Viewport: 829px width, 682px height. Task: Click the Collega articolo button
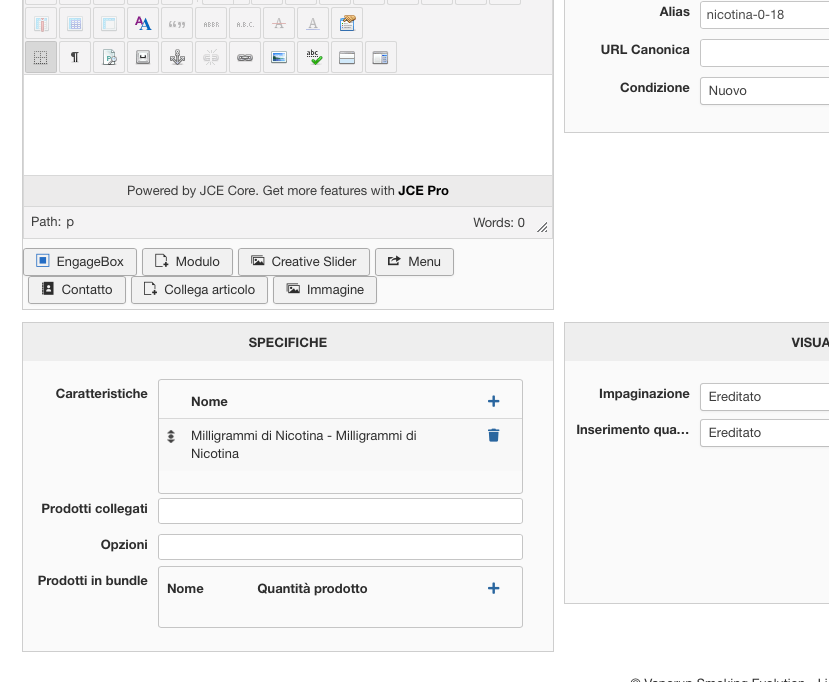click(x=199, y=290)
